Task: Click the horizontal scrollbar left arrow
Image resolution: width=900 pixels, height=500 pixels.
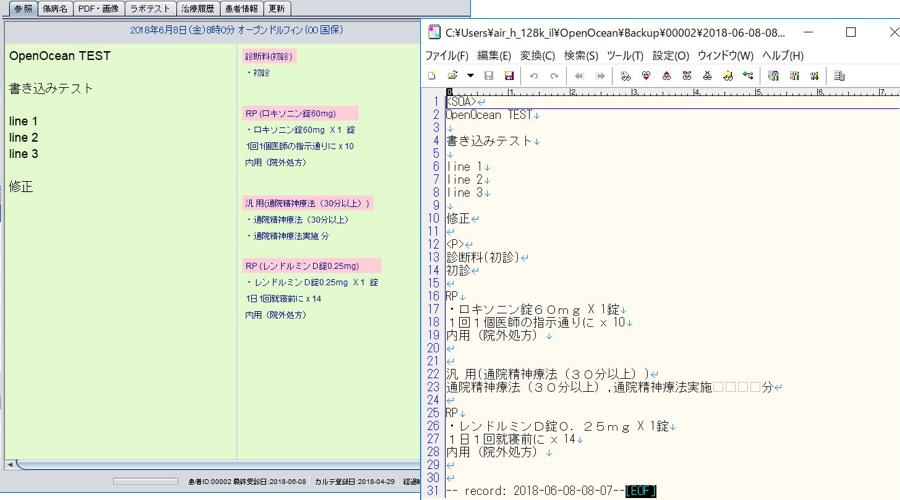Action: [10, 465]
